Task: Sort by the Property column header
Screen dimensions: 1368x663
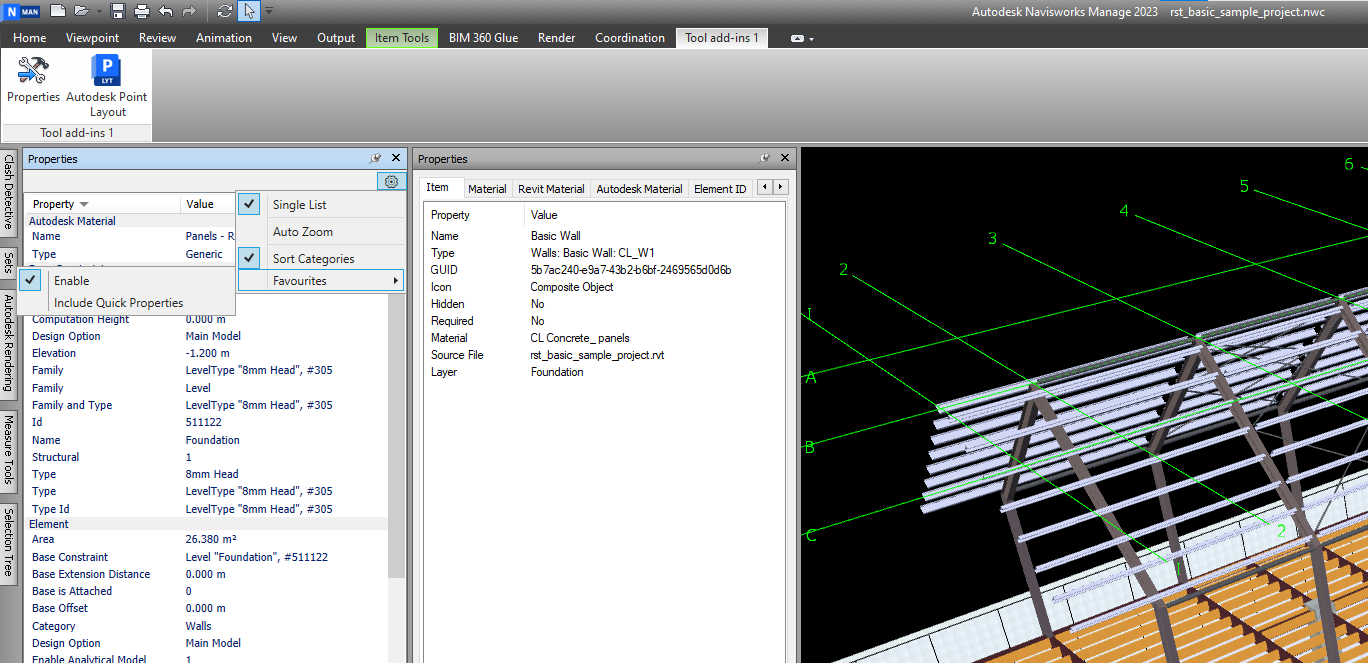Action: click(54, 204)
